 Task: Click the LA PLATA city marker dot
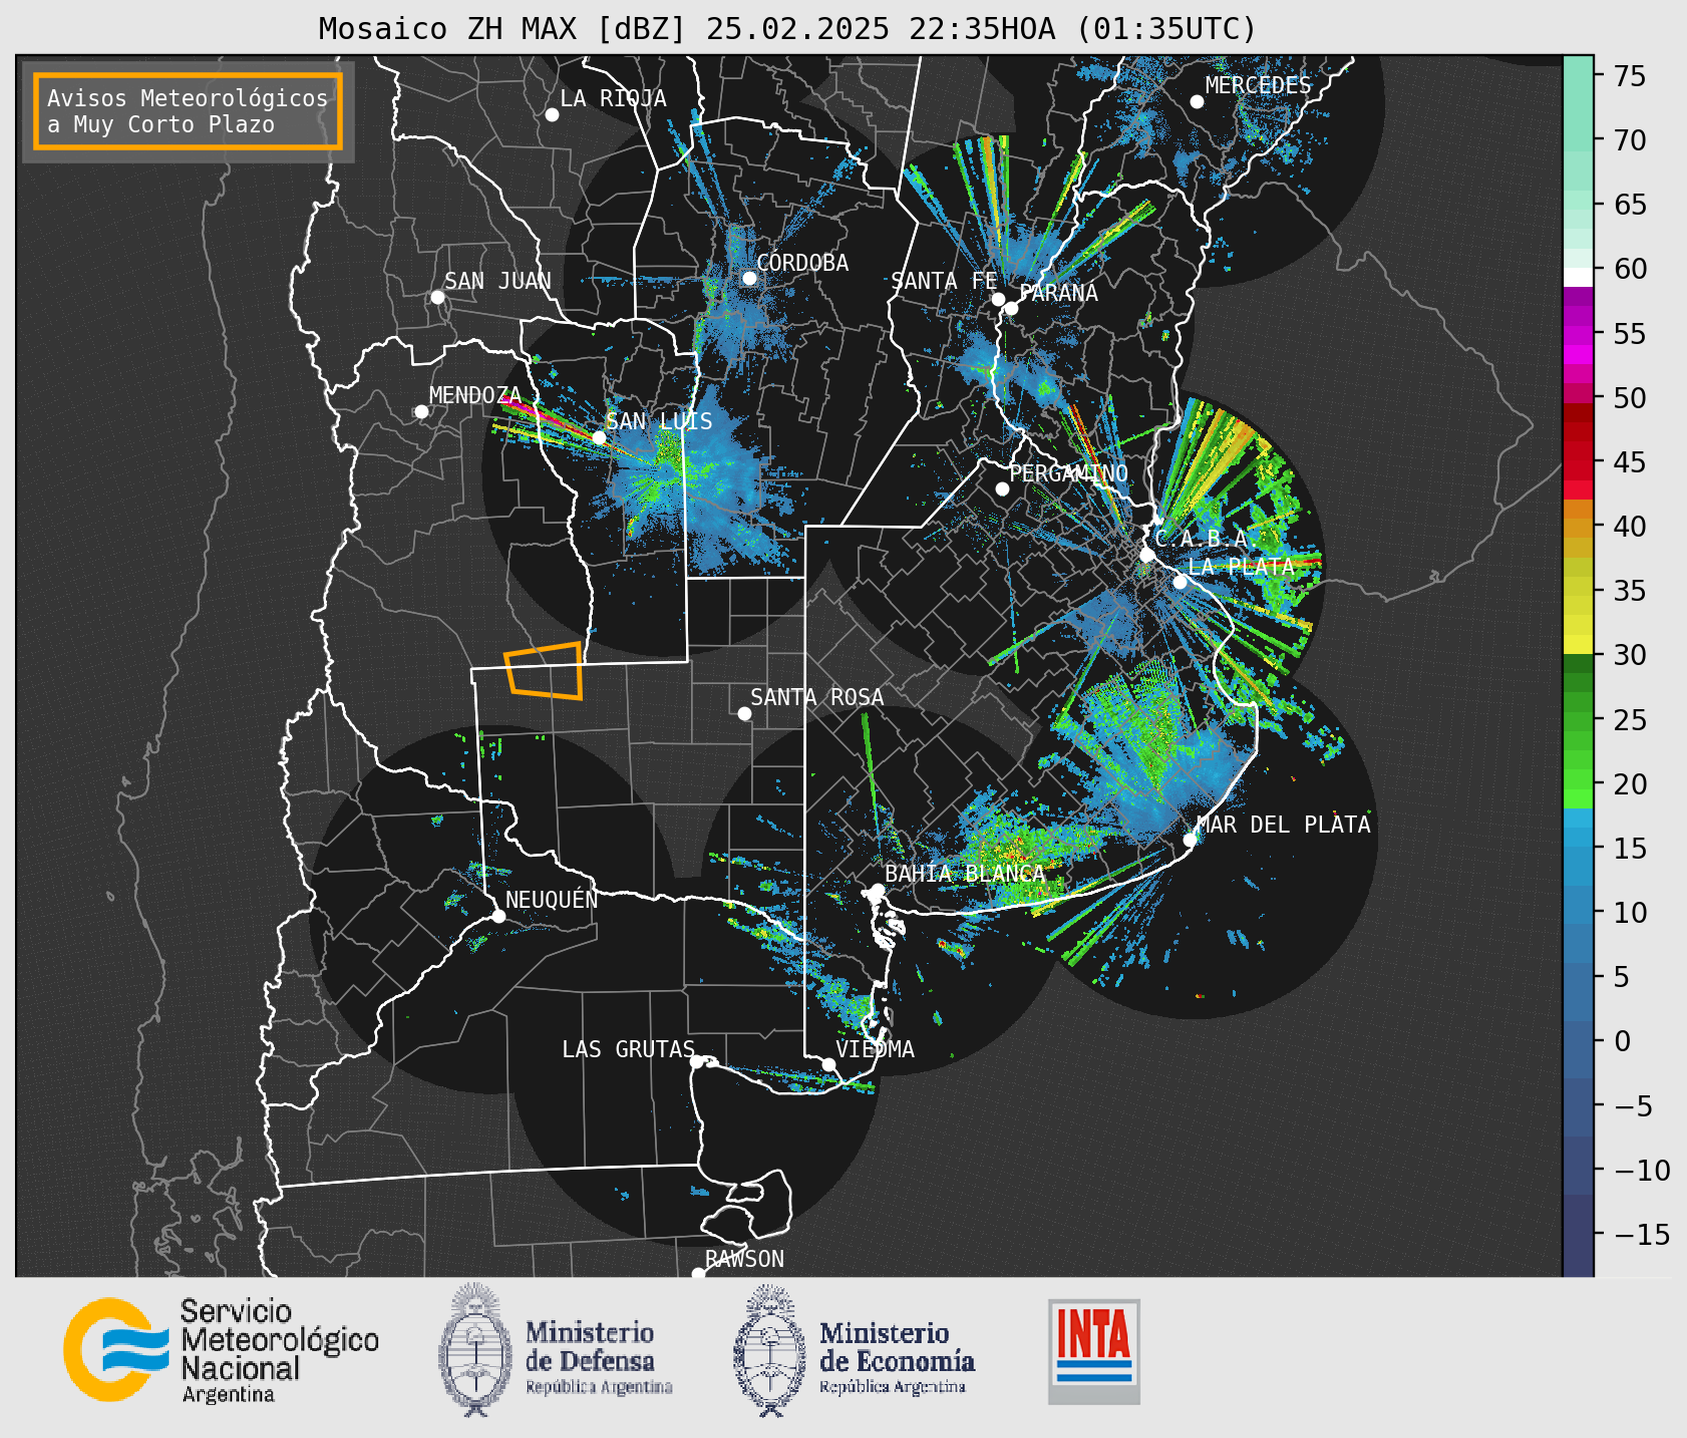tap(1180, 582)
